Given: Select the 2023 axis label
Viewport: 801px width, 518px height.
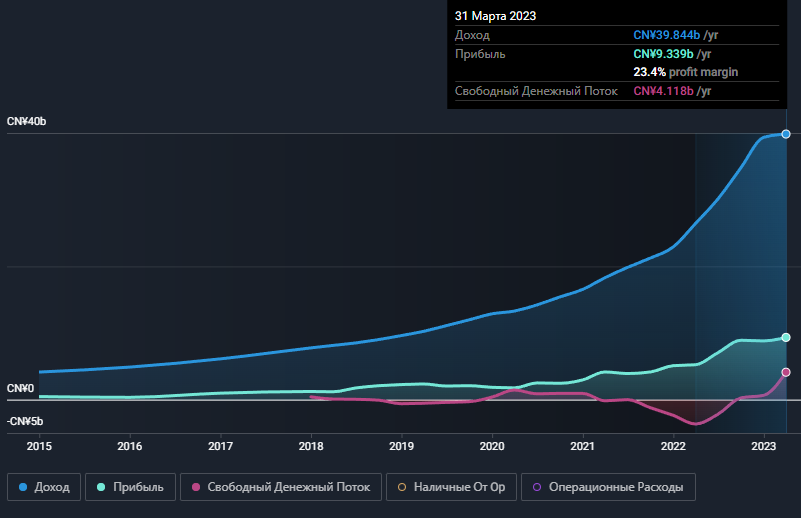Looking at the screenshot, I should 764,446.
